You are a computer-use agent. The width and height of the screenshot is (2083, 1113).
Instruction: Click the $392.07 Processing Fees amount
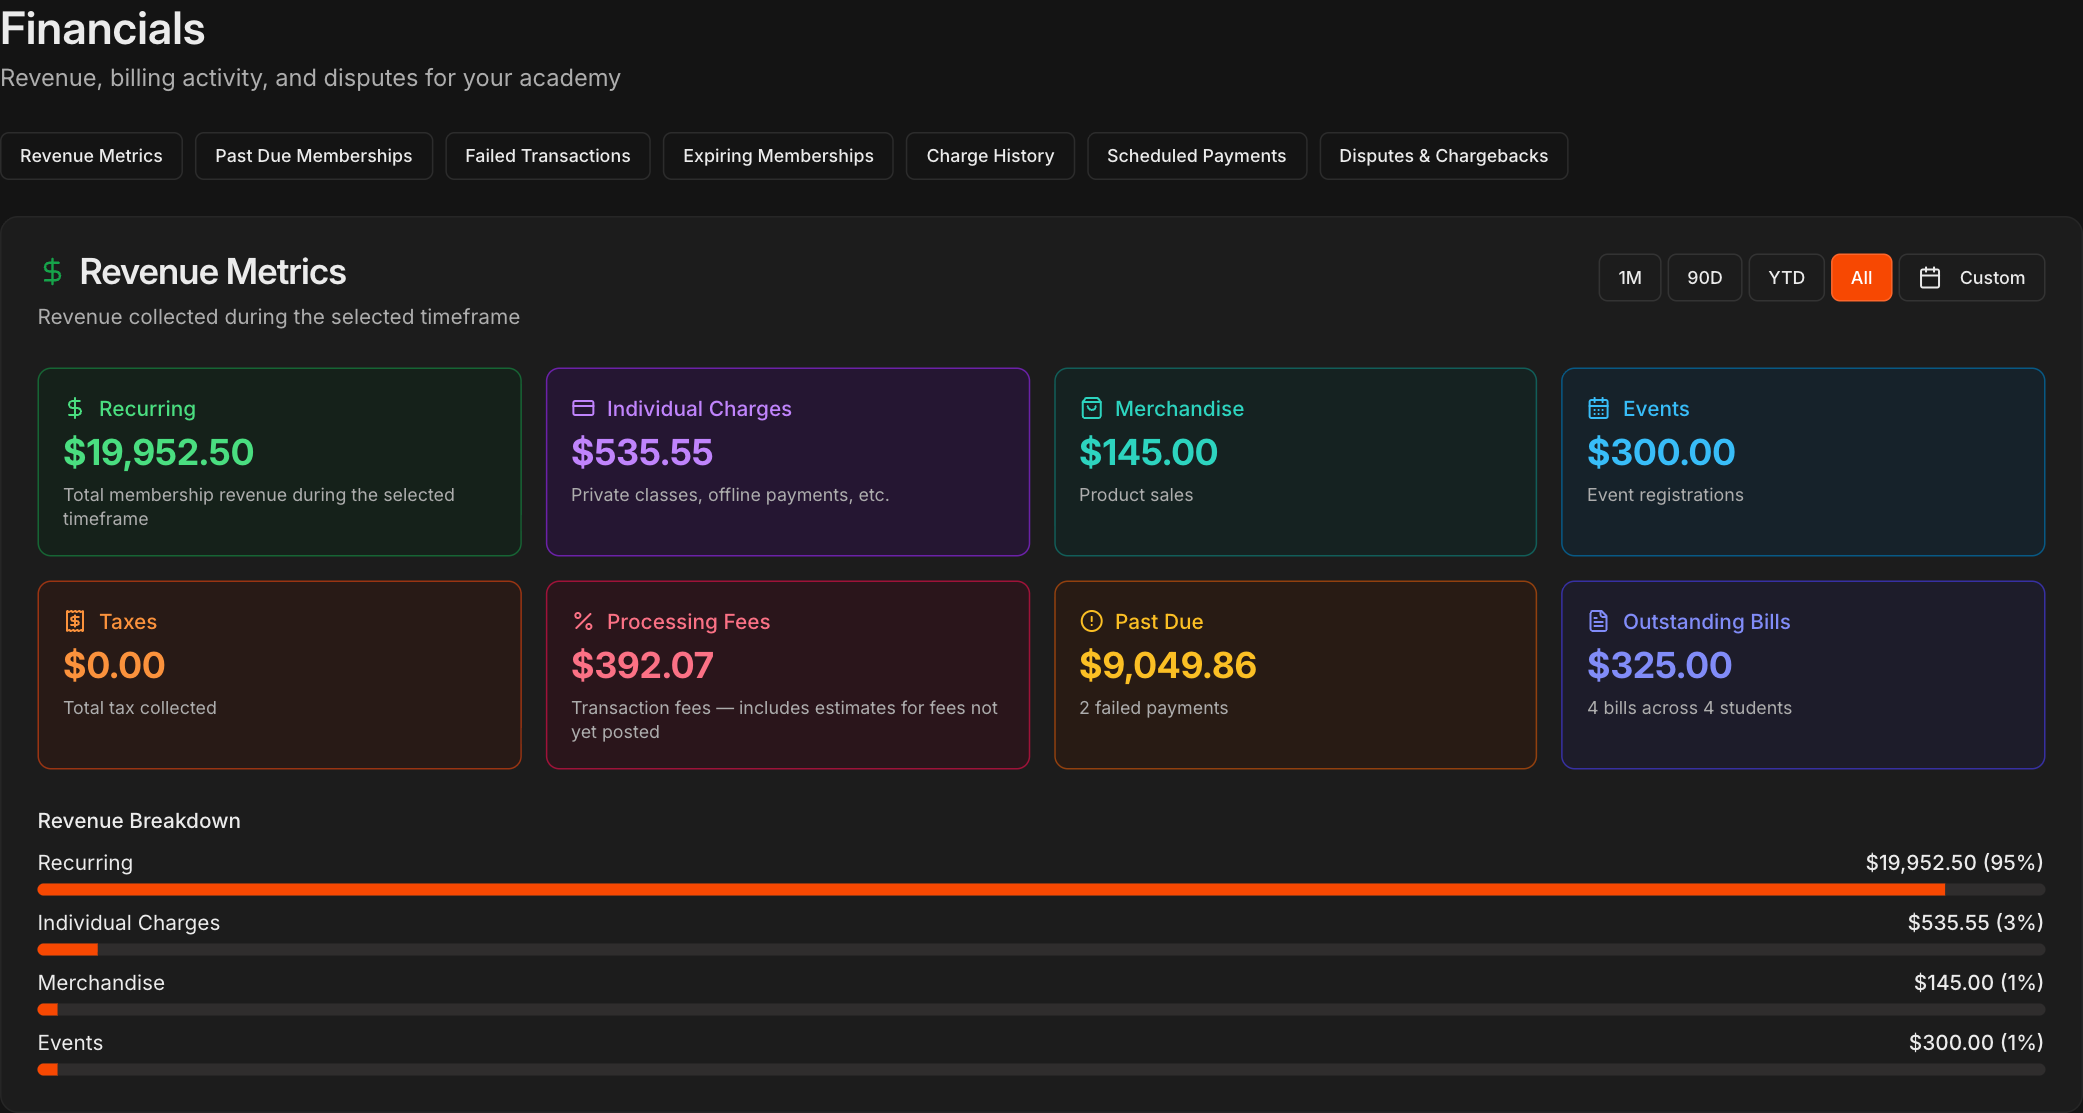(642, 665)
